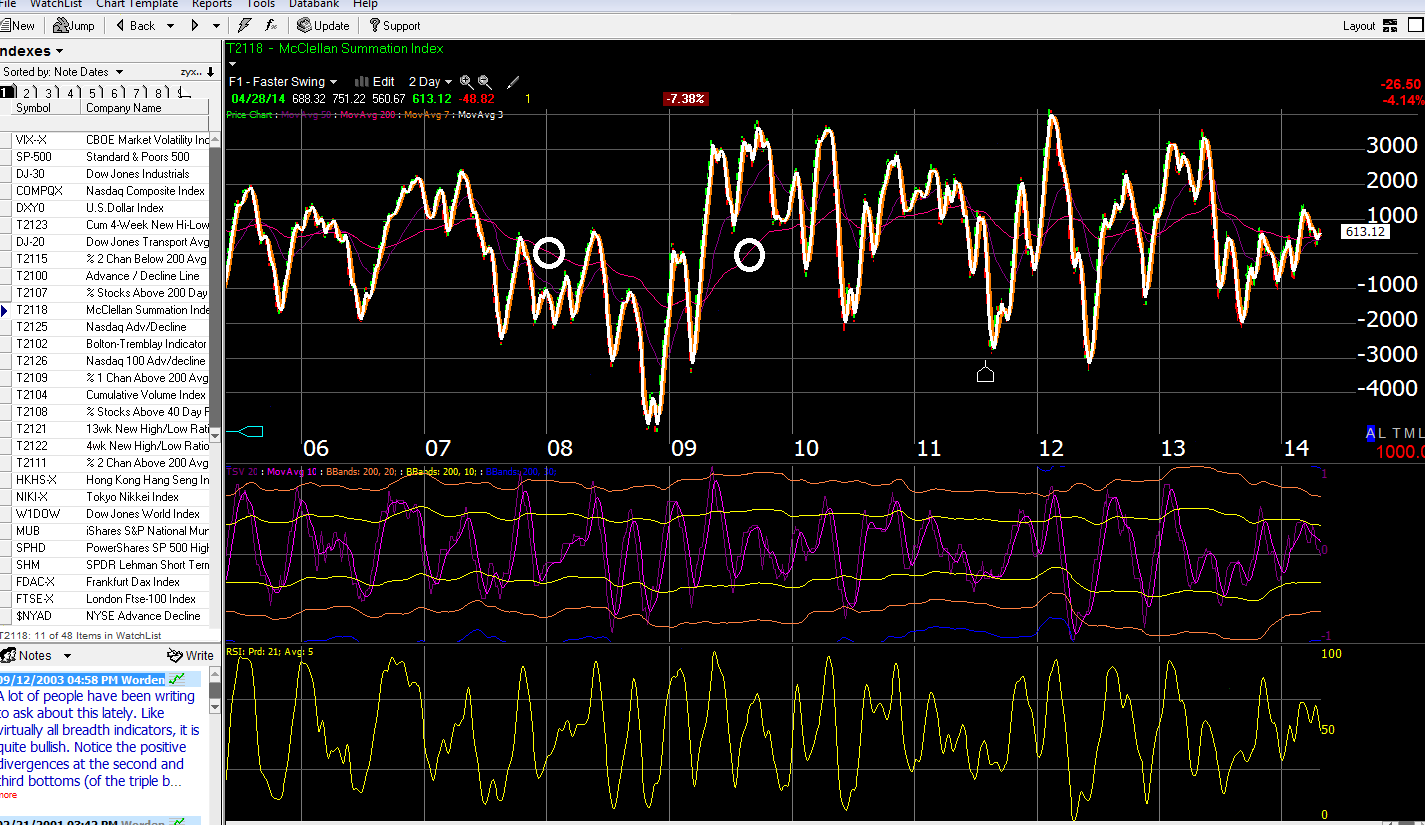This screenshot has width=1425, height=825.
Task: Open the Tools menu
Action: tap(260, 4)
